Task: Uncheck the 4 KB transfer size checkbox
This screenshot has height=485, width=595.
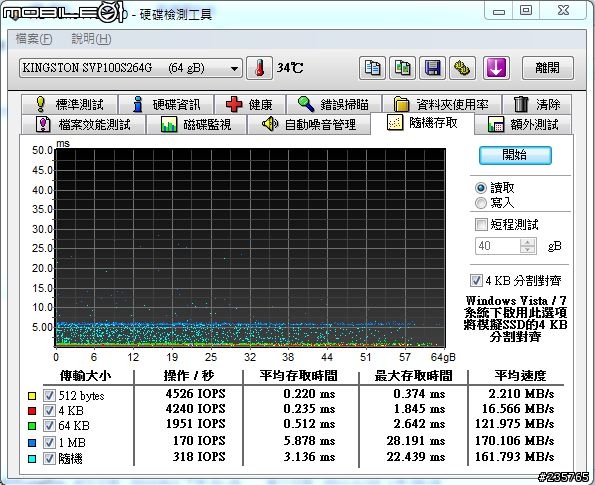Action: 49,410
